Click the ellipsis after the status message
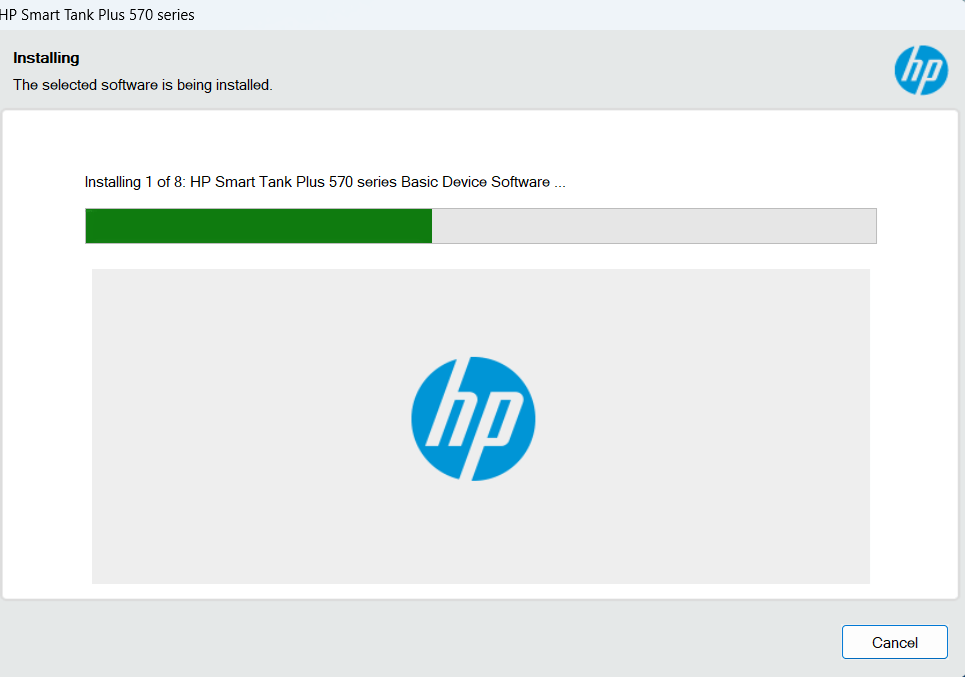965x677 pixels. coord(561,183)
